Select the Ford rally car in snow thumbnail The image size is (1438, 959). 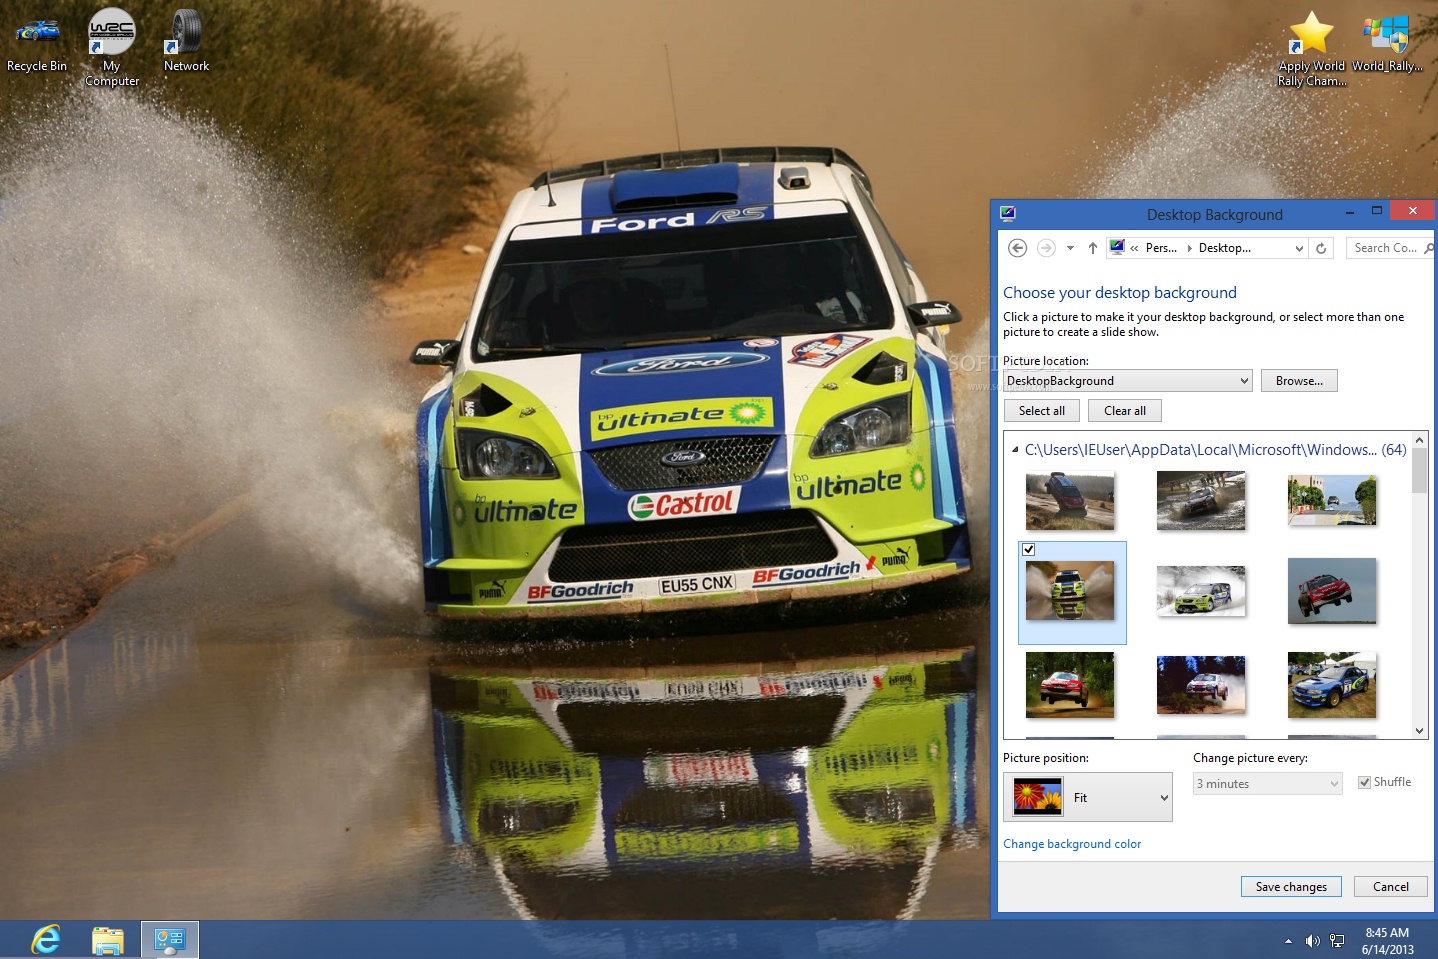pos(1201,590)
